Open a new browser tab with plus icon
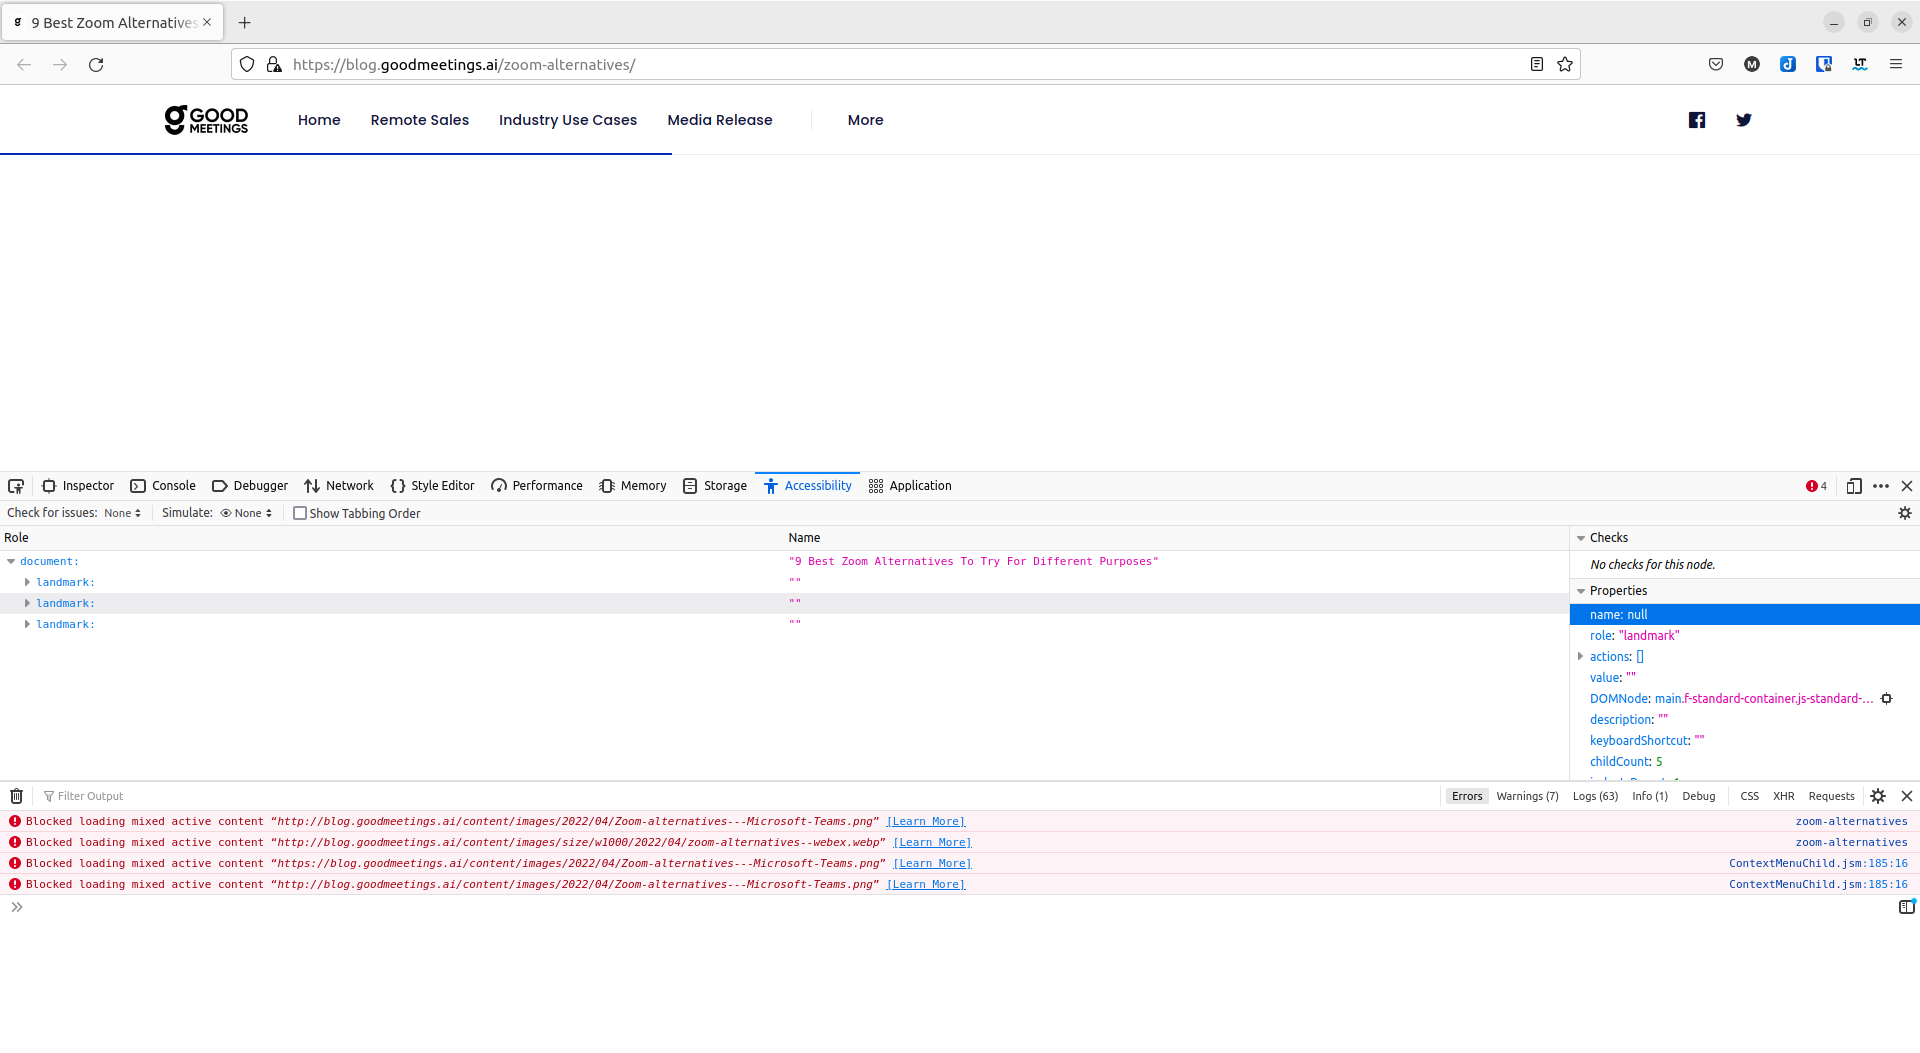1920x1053 pixels. coord(245,23)
